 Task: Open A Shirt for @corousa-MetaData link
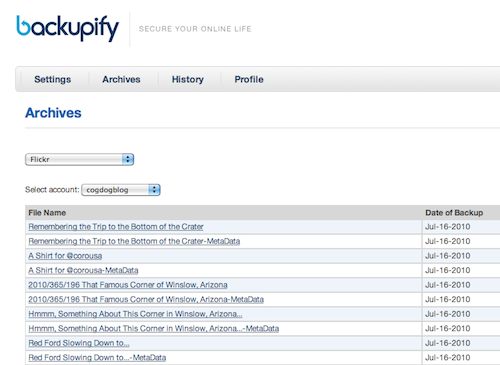83,270
